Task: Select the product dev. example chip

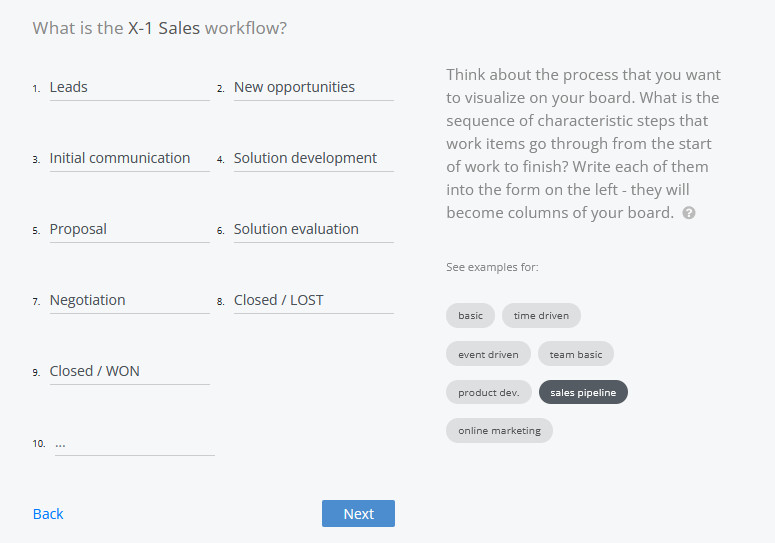Action: 489,392
